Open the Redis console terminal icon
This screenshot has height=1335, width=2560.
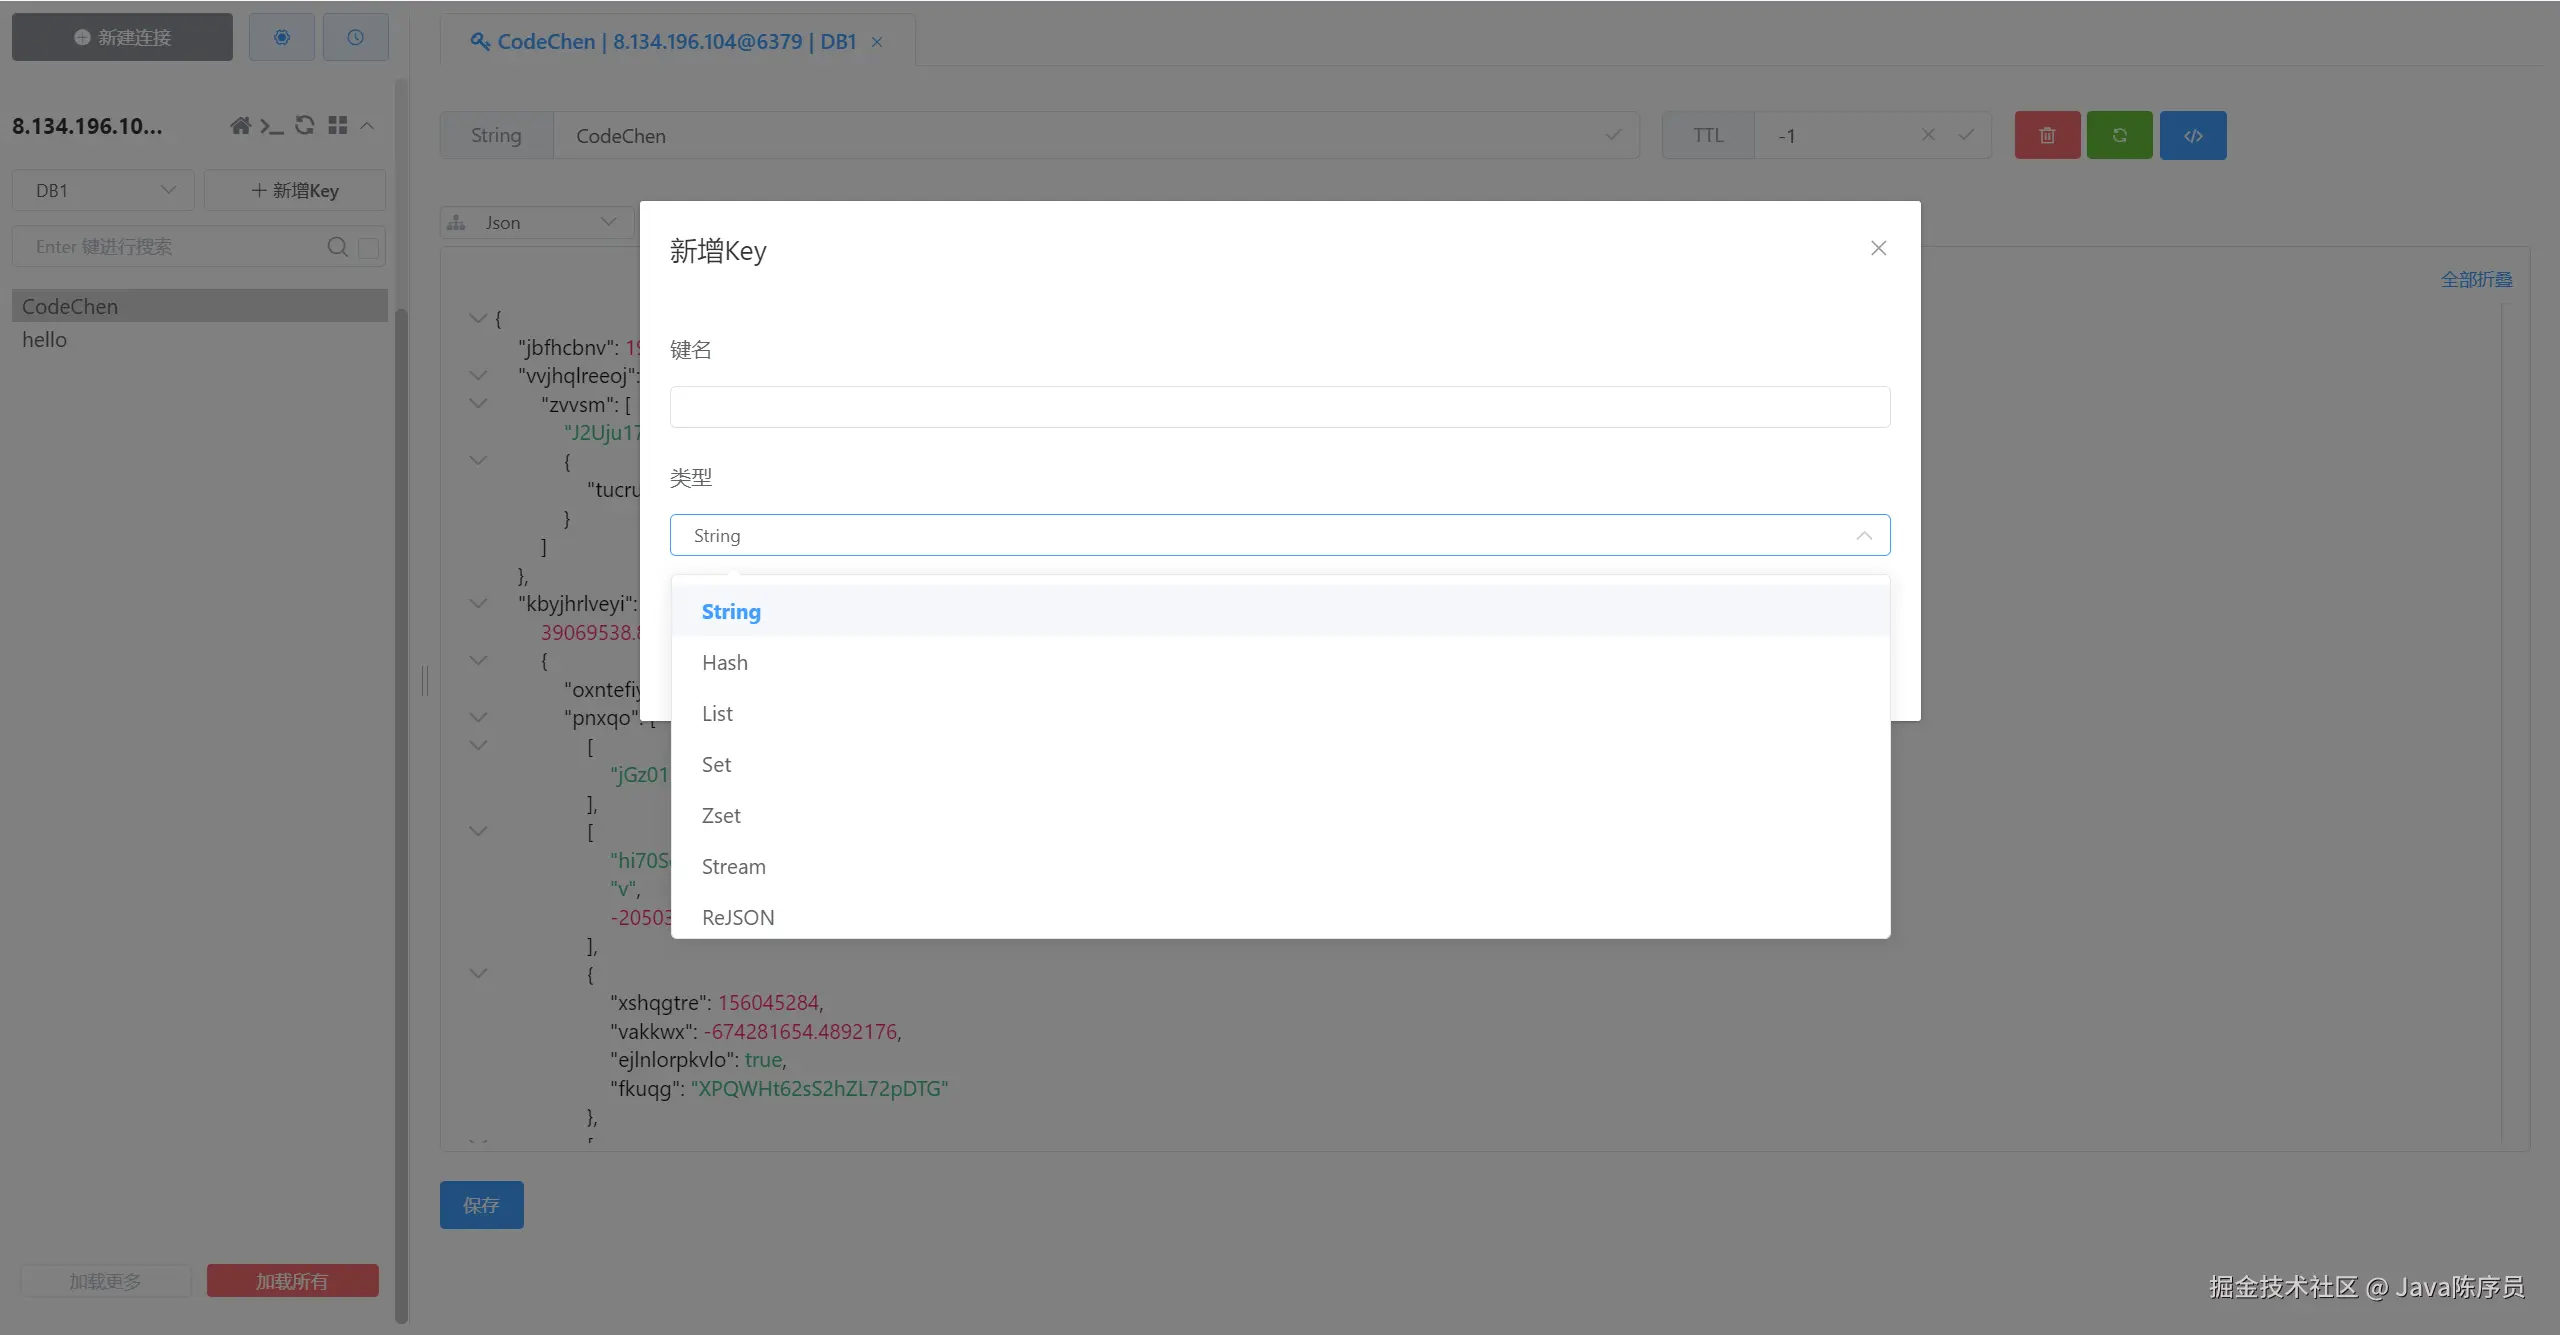coord(272,126)
